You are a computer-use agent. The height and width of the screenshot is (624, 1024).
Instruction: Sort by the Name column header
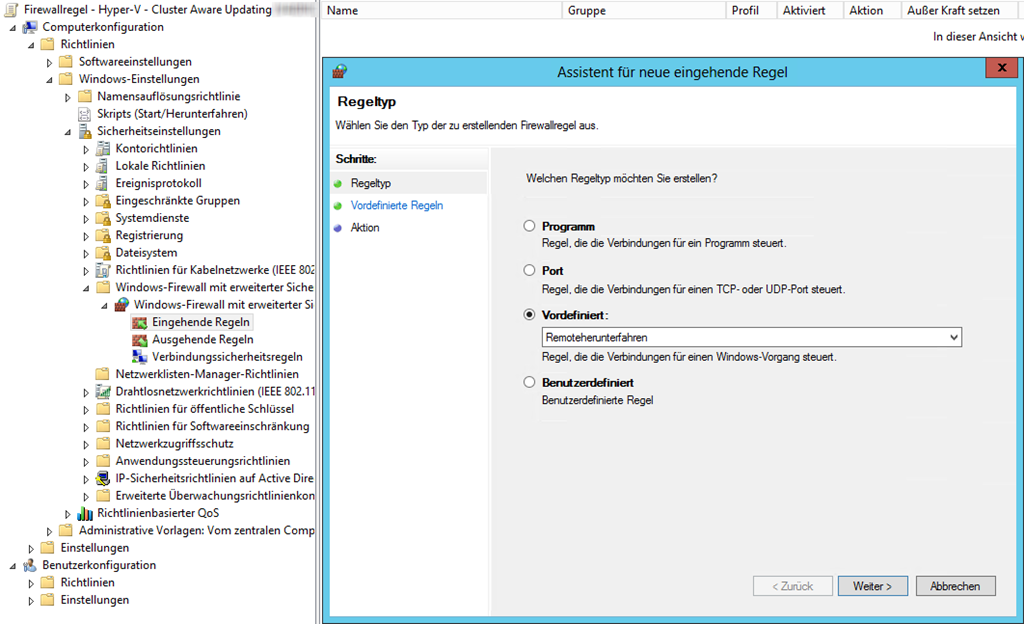point(442,10)
